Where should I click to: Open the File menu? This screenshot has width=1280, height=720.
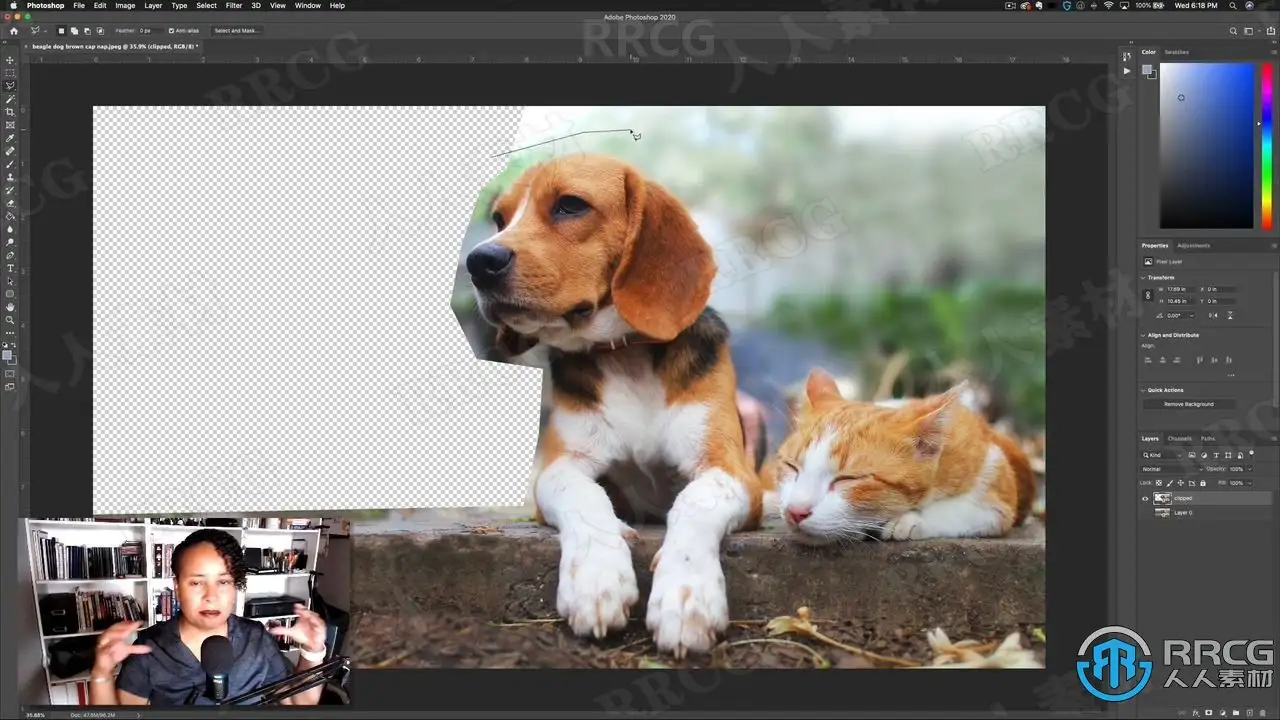click(x=79, y=6)
